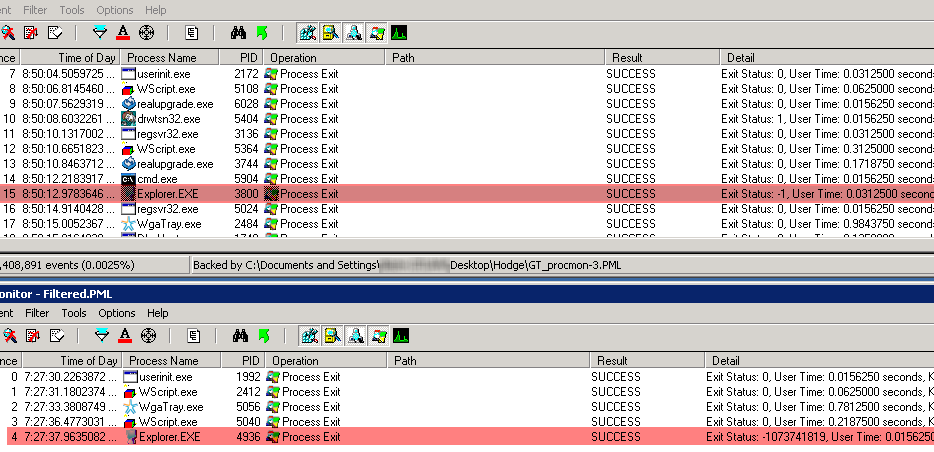Toggle Show Registry Activity in upper window
934x452 pixels.
(x=307, y=33)
